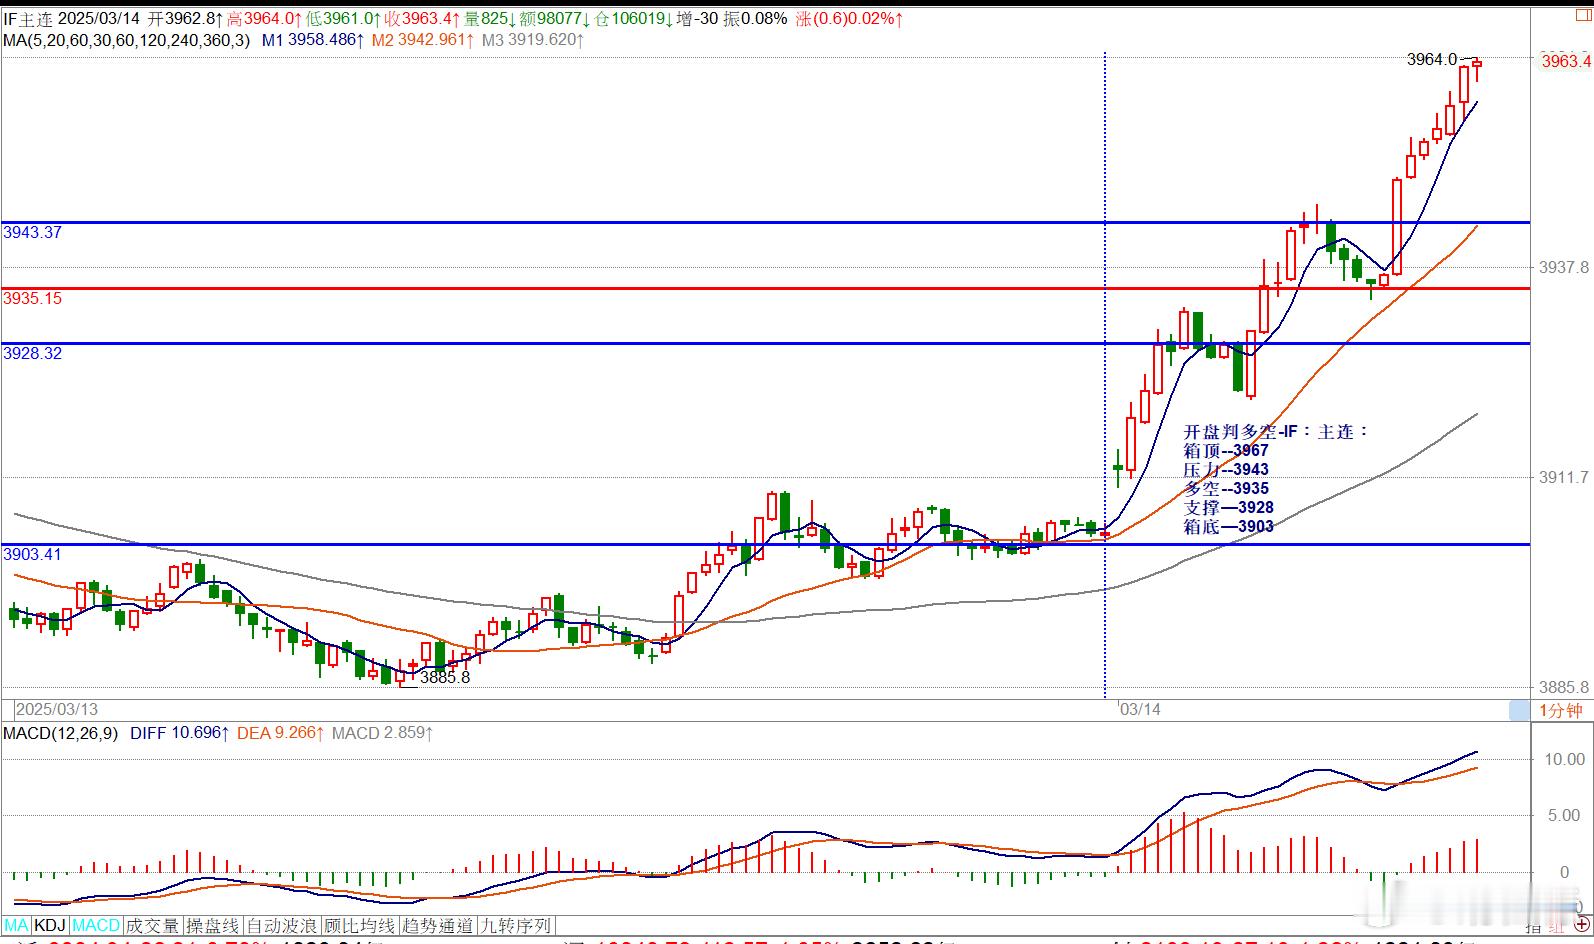Click the 多空--3935 annotation line

click(1226, 488)
